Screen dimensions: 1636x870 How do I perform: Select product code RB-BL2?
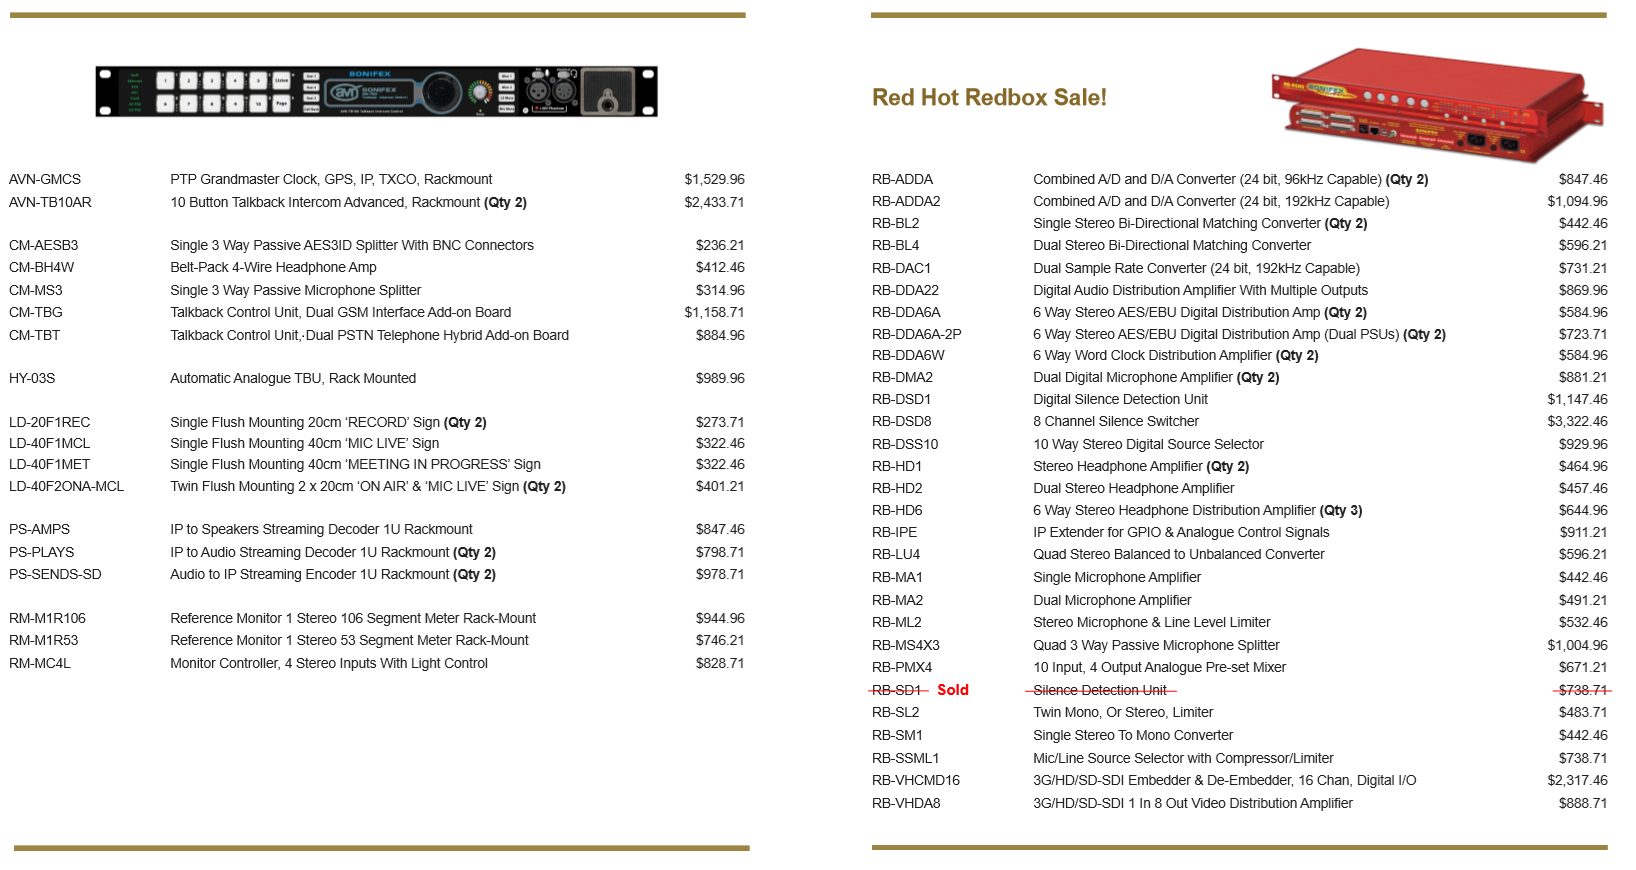(895, 223)
